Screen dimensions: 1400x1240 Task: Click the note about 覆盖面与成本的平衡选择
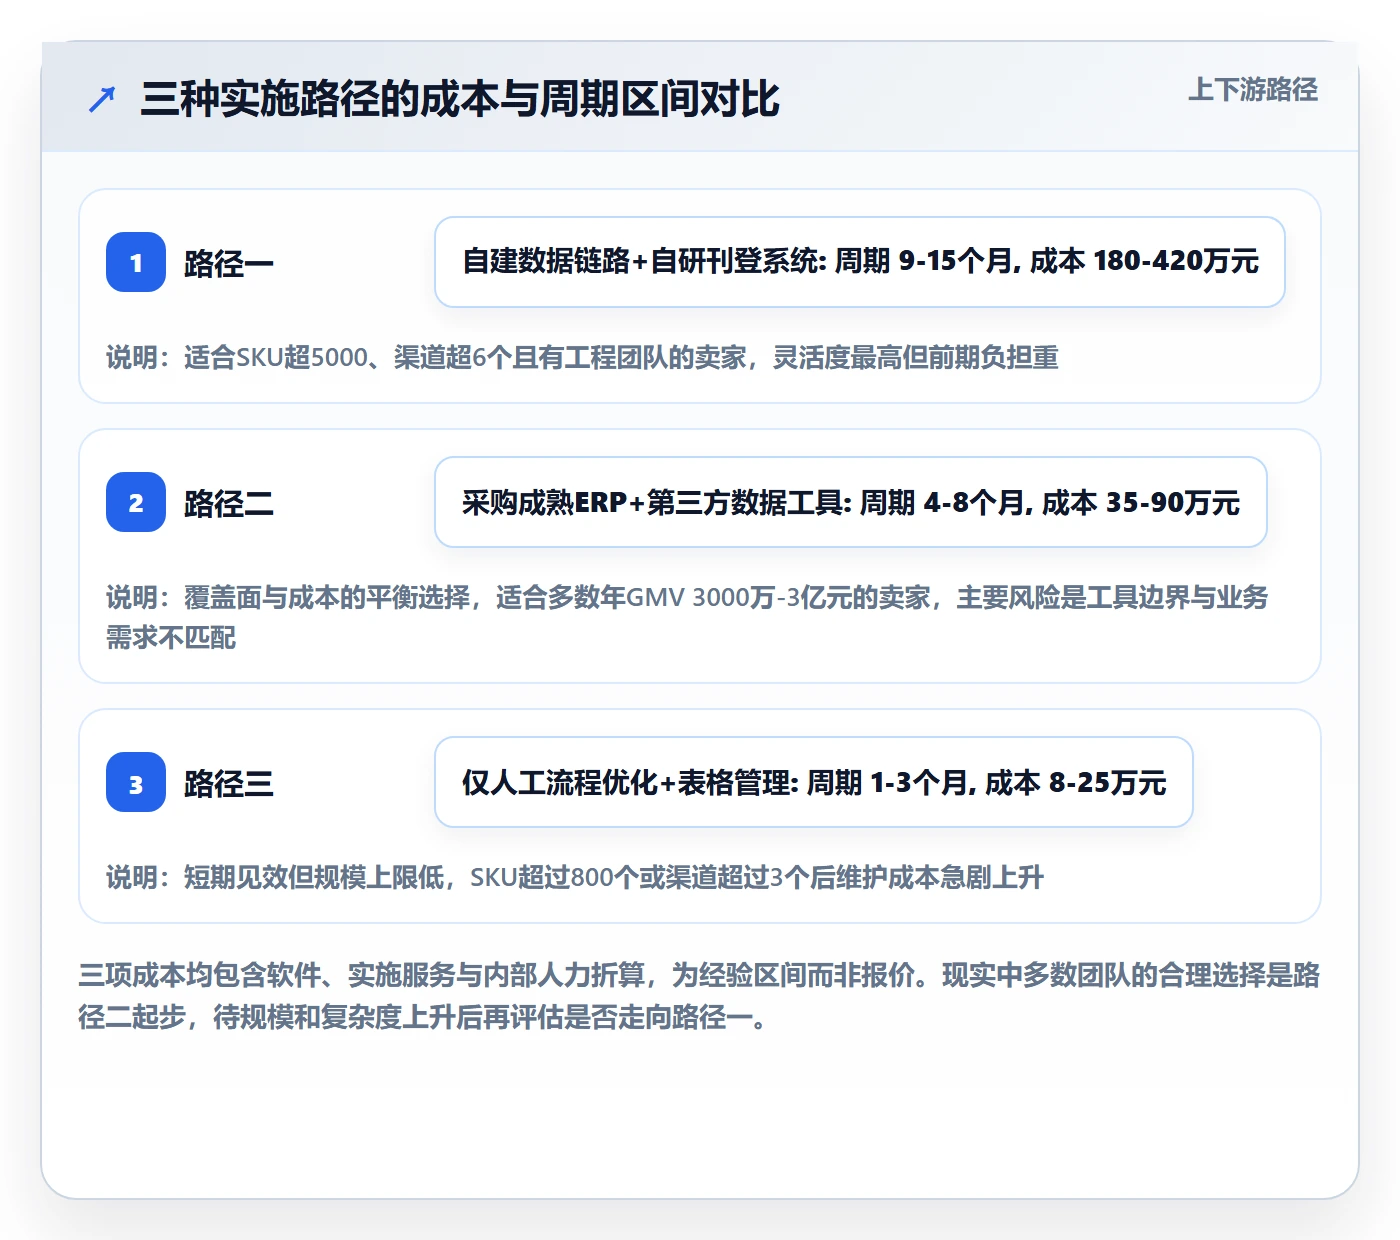[x=688, y=617]
